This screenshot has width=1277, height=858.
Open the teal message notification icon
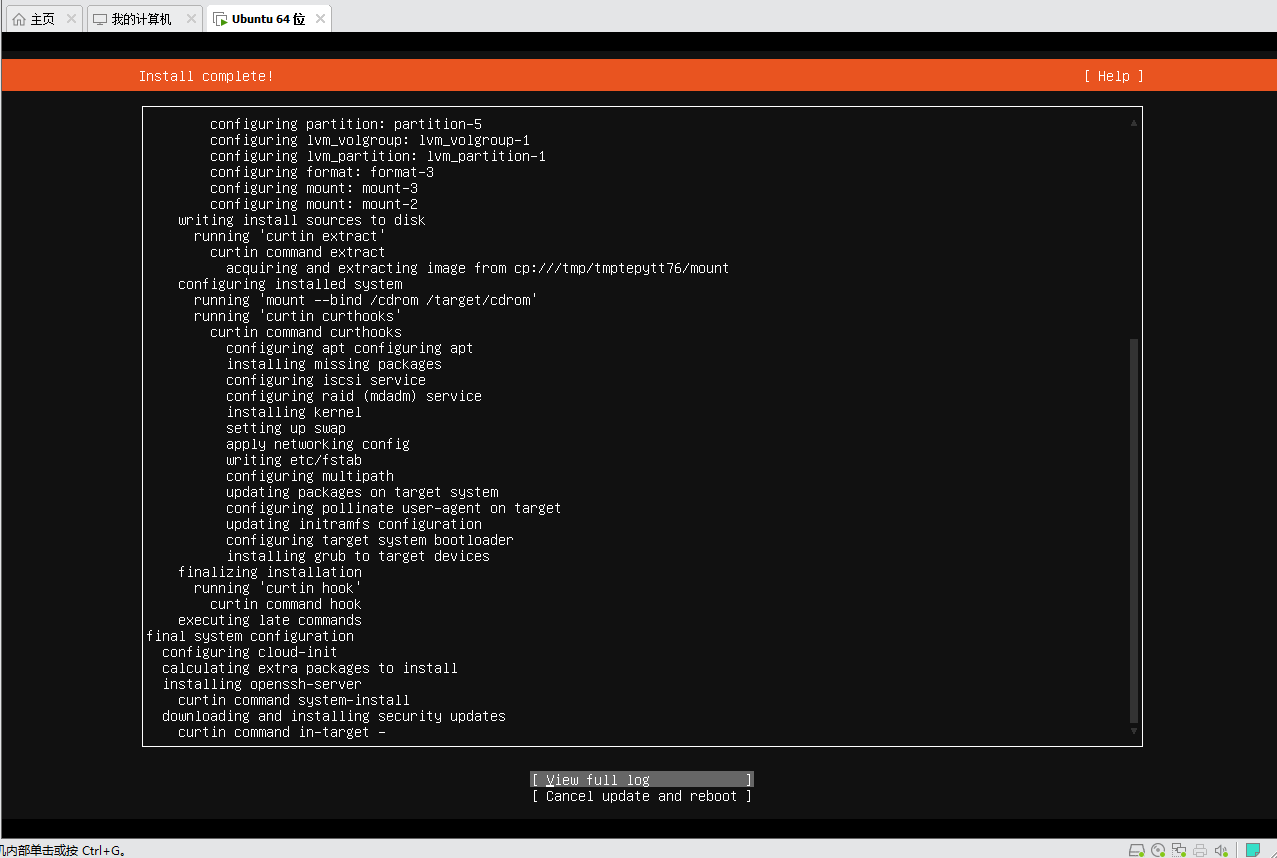pos(1253,849)
